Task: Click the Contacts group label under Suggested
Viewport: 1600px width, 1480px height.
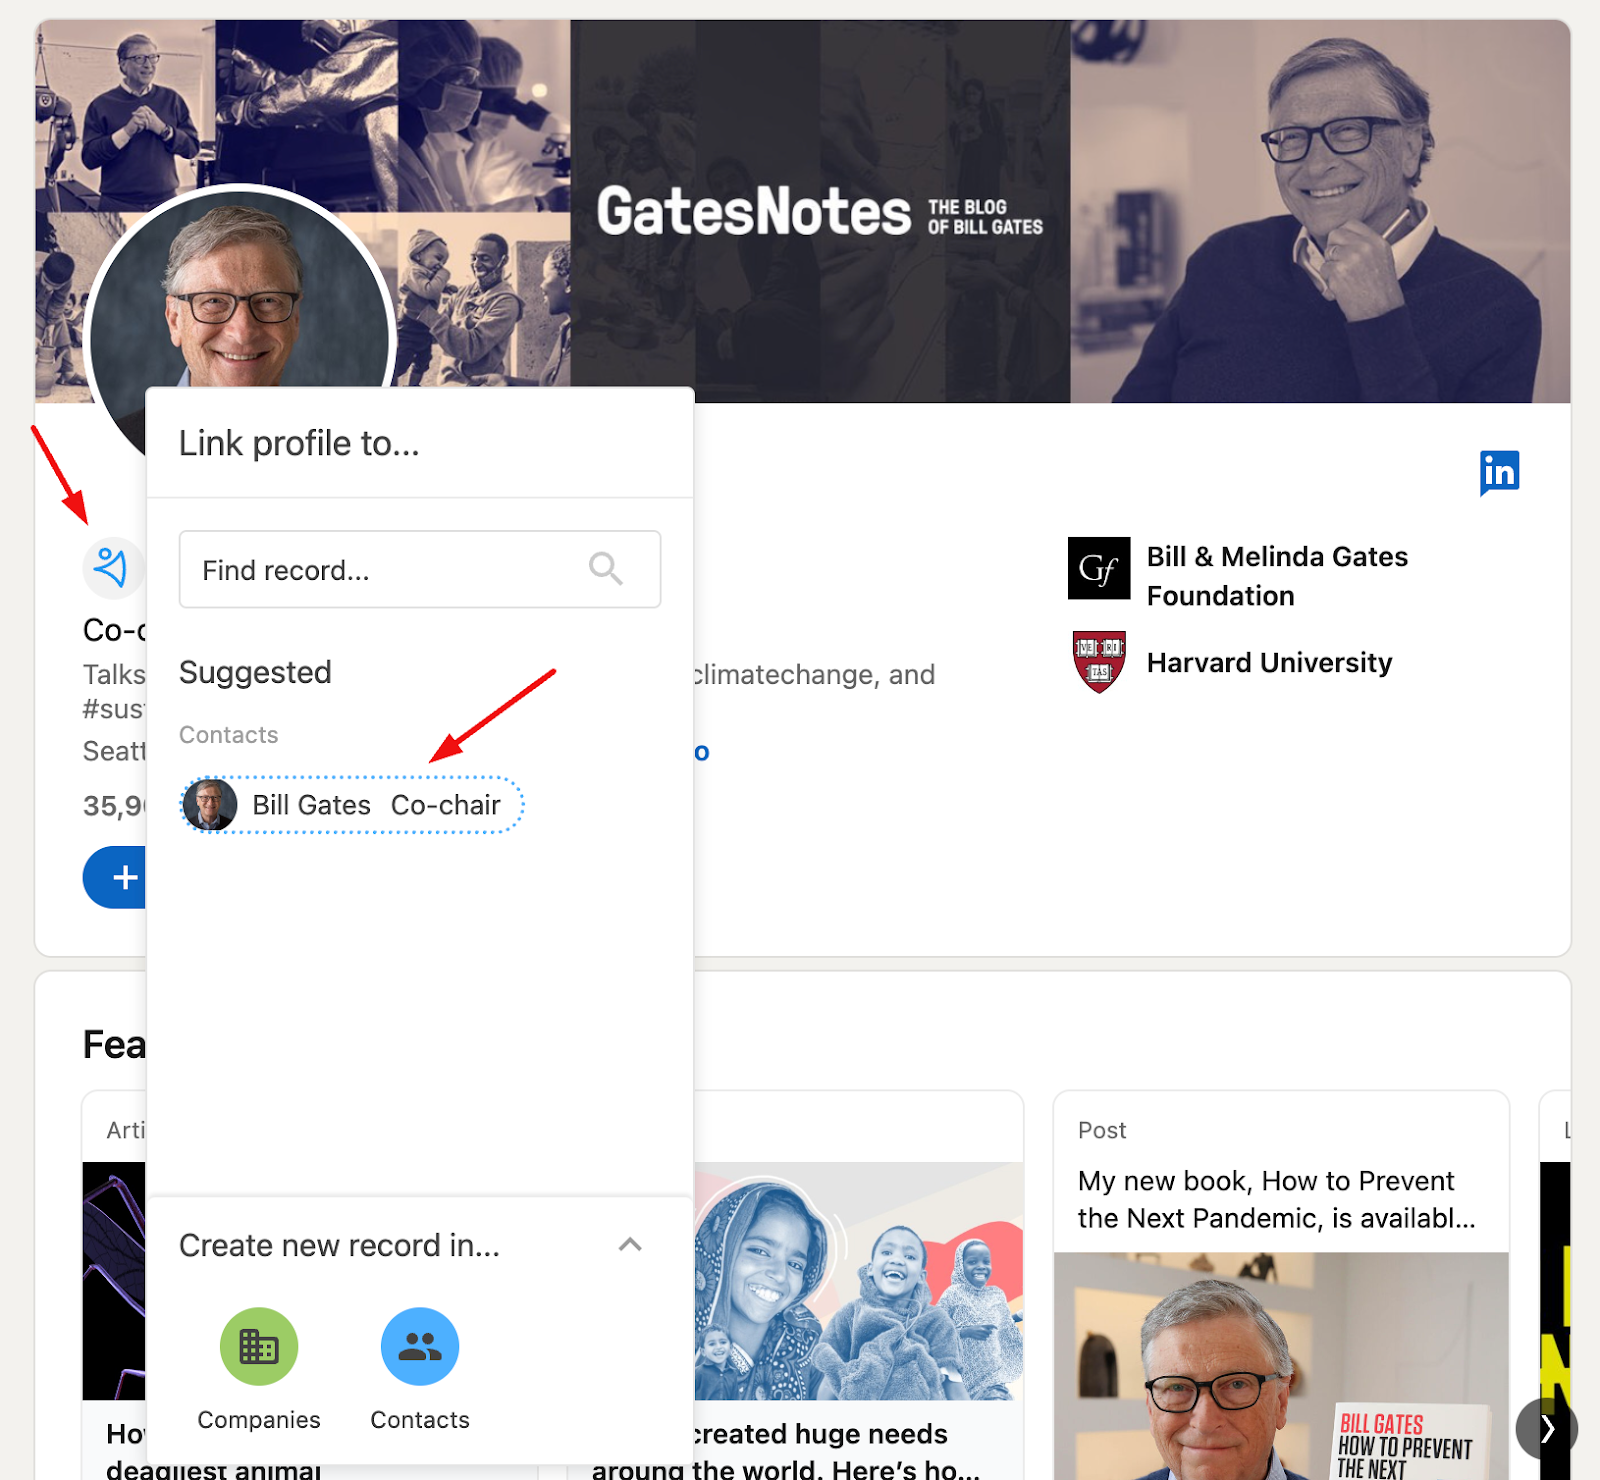Action: pyautogui.click(x=229, y=735)
